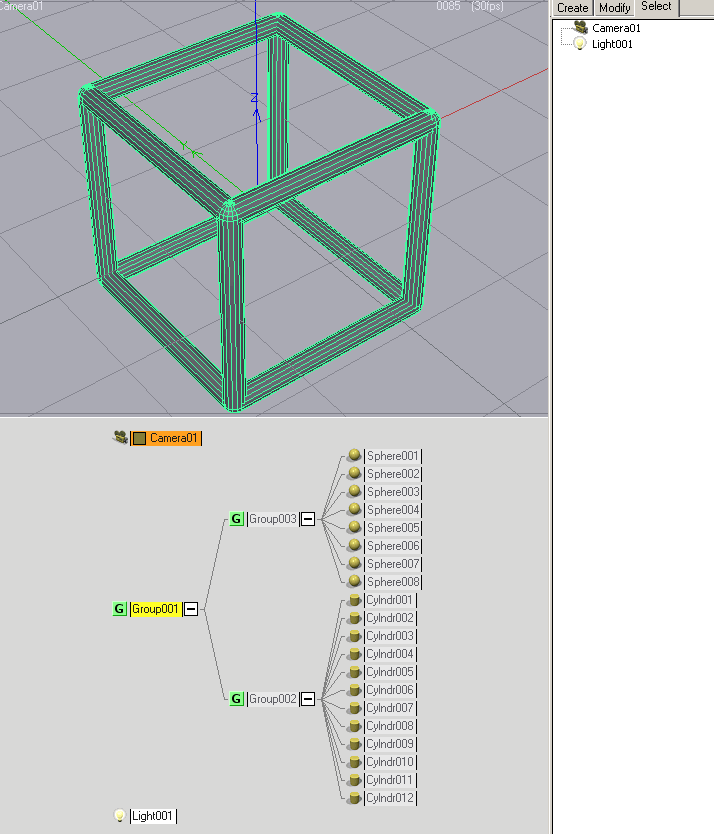Click the Camera01 camera icon in schematic
714x834 pixels.
[120, 438]
